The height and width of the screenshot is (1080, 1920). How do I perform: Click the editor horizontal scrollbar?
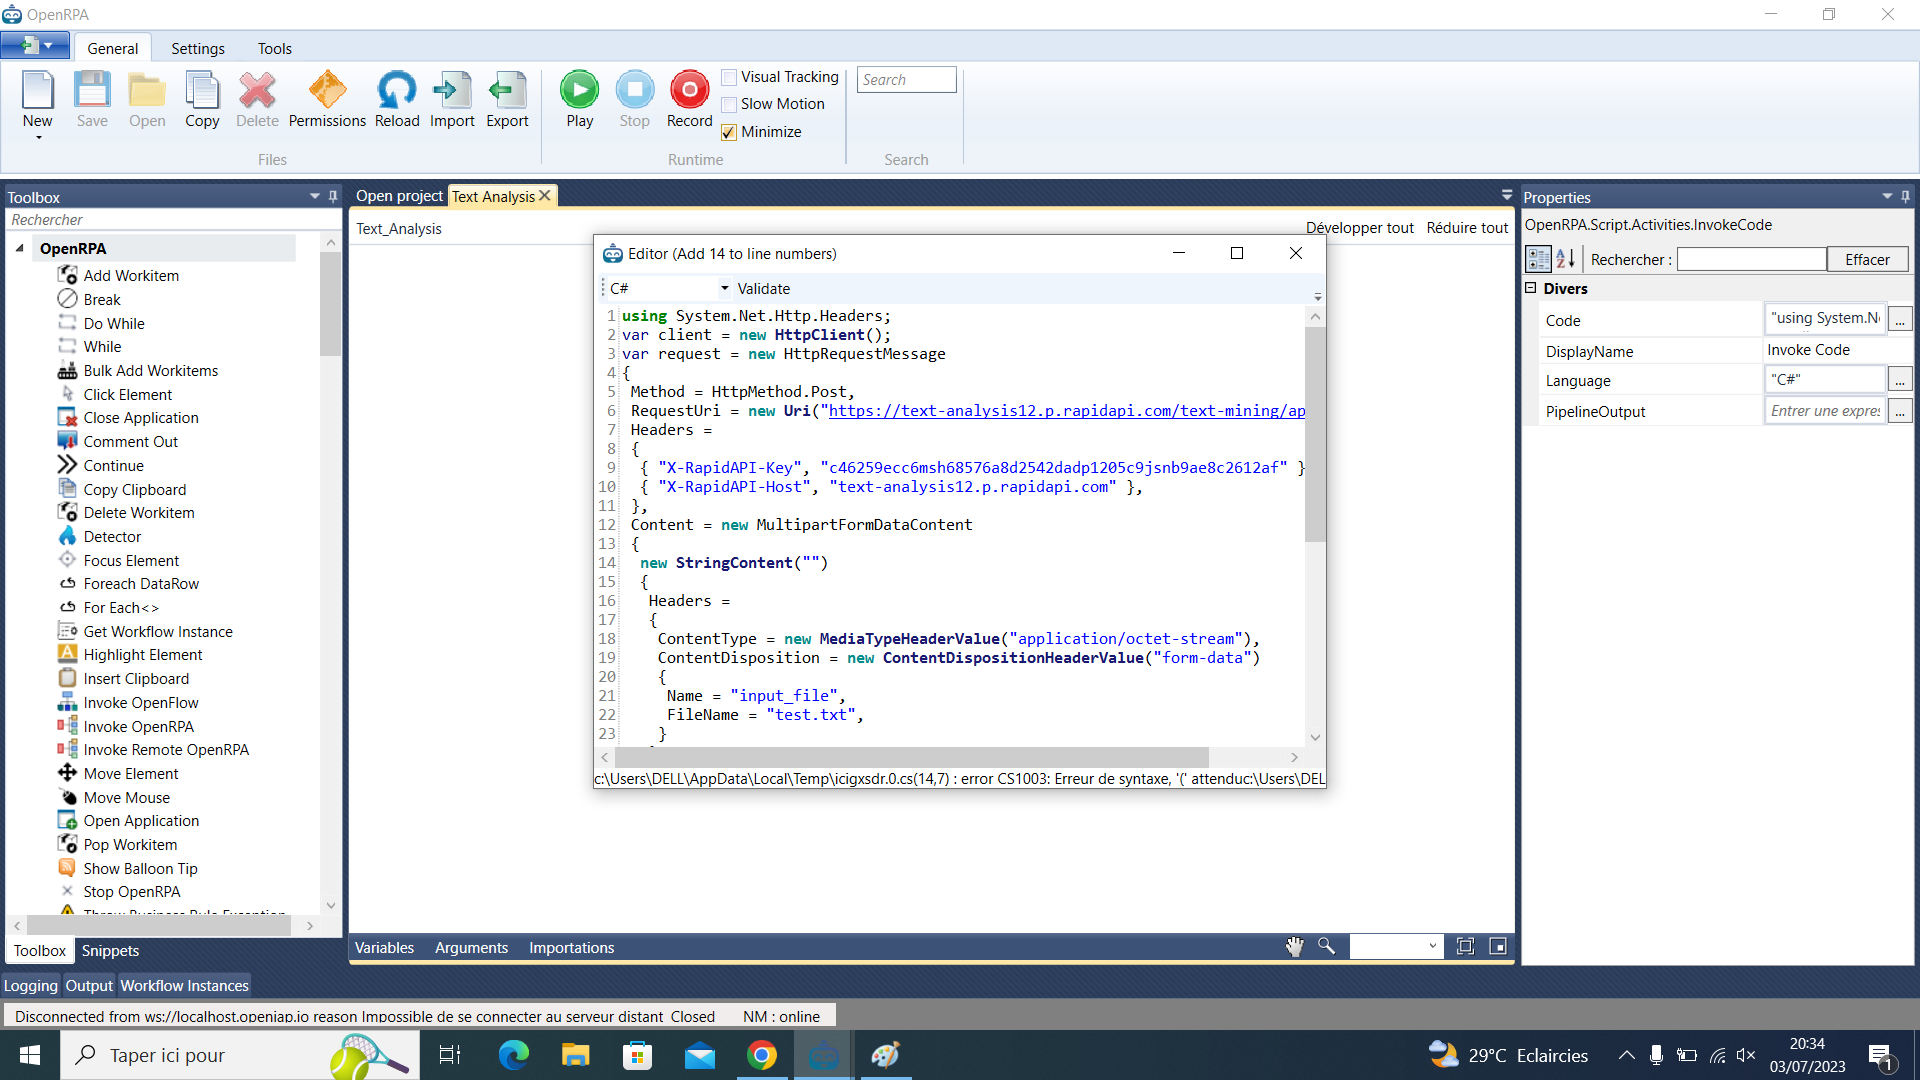point(912,757)
